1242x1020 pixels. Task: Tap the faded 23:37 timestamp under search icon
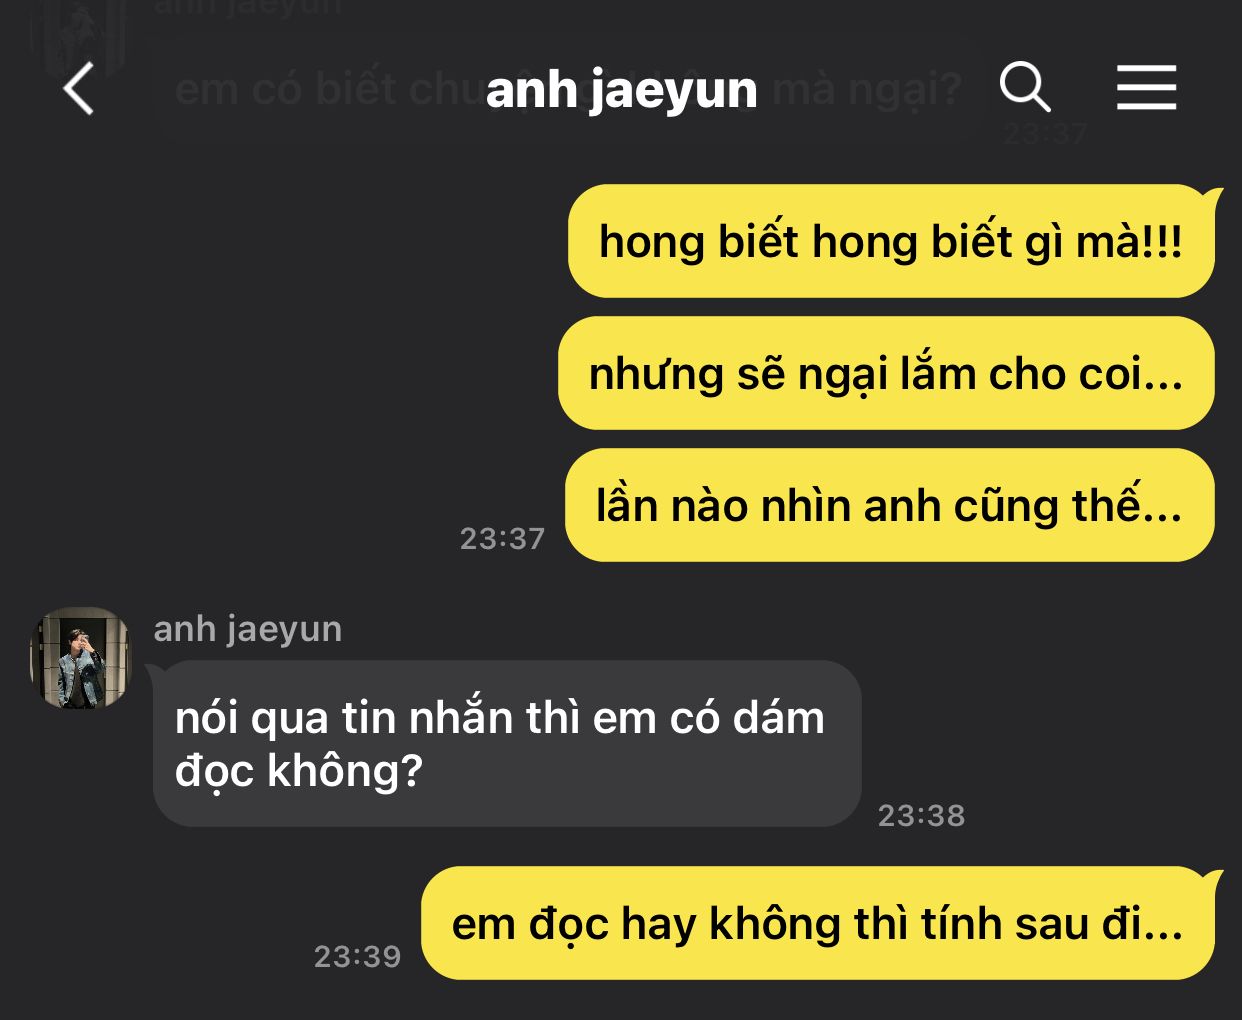[x=1045, y=133]
